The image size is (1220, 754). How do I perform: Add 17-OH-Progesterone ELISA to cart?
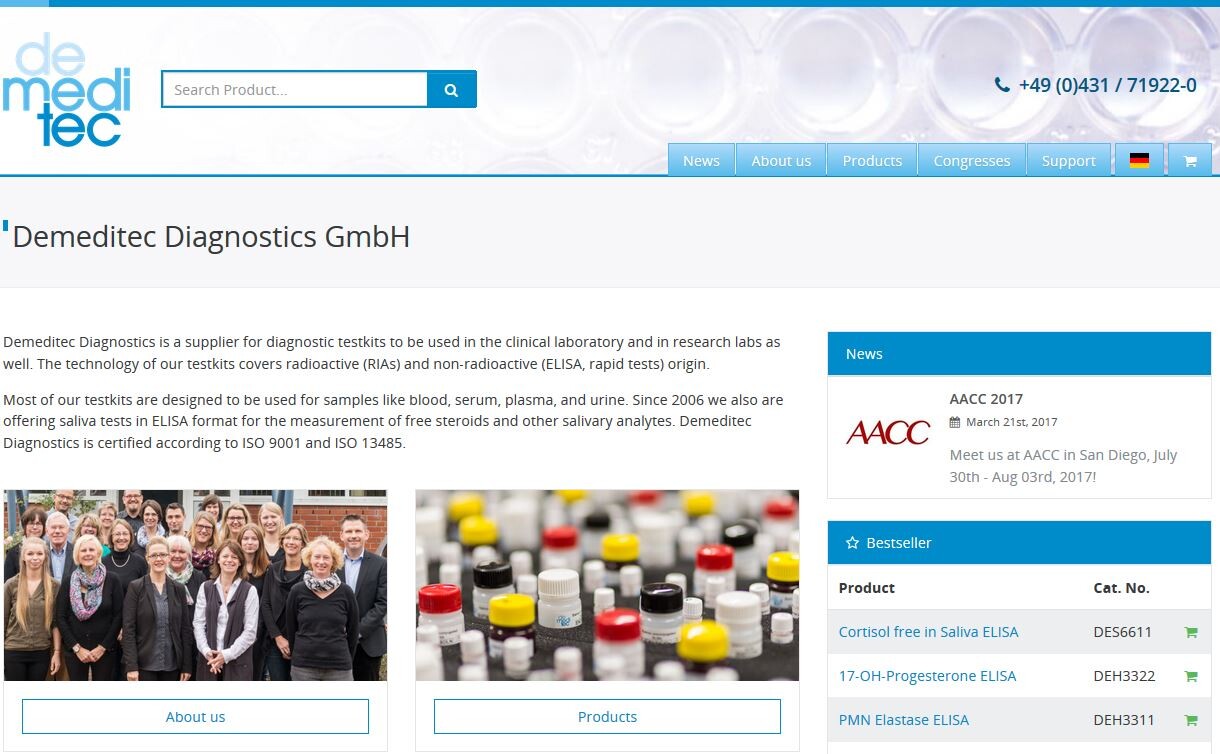1190,676
